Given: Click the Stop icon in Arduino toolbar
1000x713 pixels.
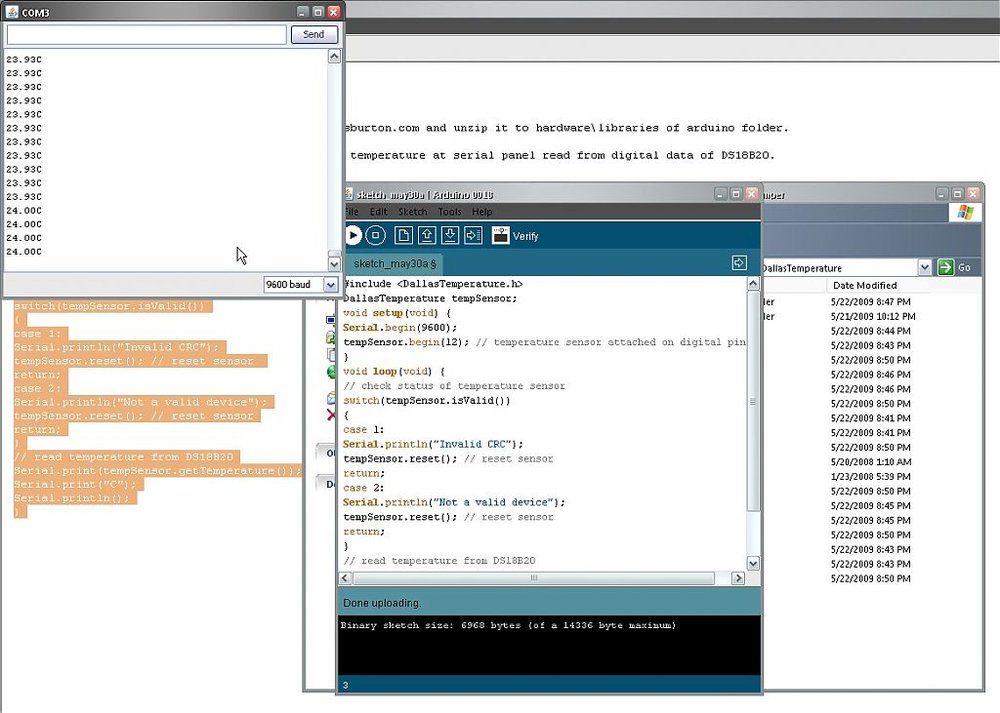Looking at the screenshot, I should click(x=376, y=235).
